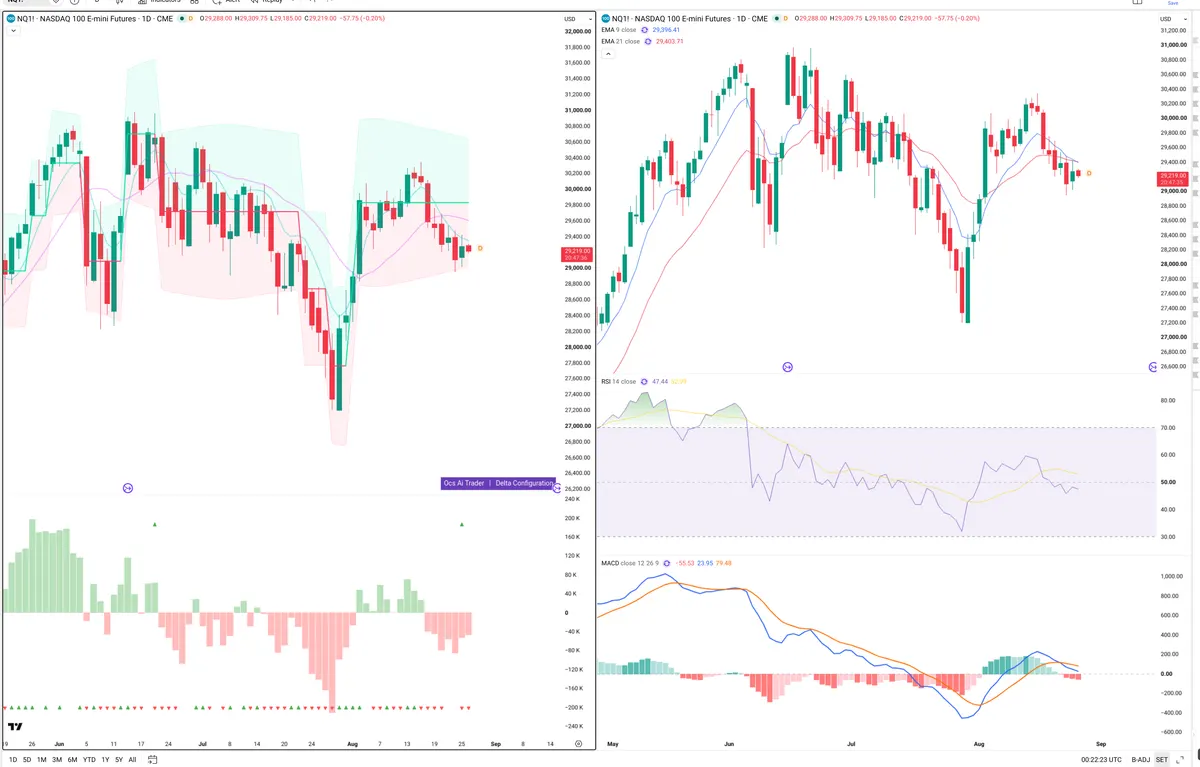Click the NQ1! symbol logo on right chart

point(604,19)
